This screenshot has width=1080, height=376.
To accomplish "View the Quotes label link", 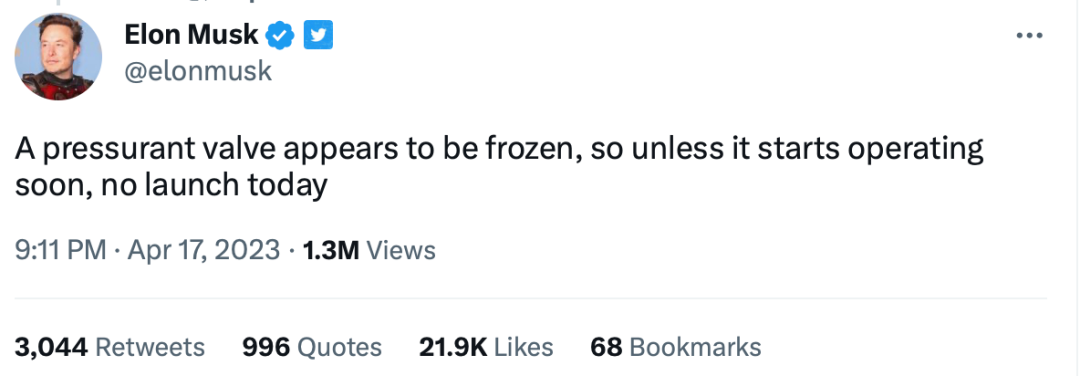I will coord(339,346).
